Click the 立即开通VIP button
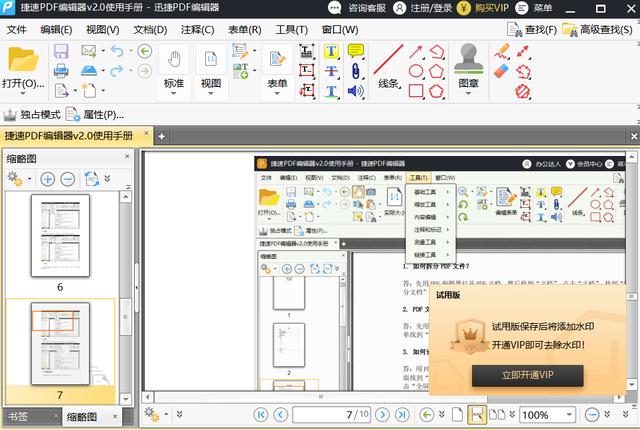Screen dimensions: 640x430 527,375
